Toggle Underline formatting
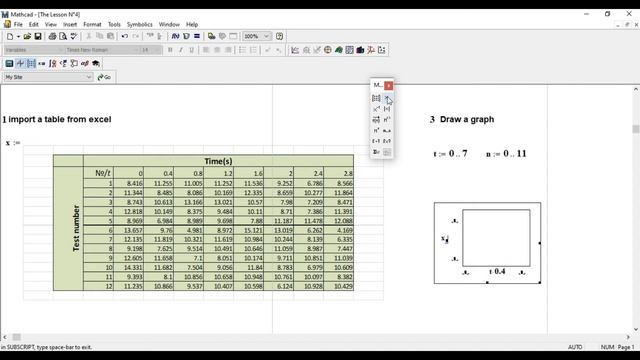The width and height of the screenshot is (640, 360). point(191,50)
